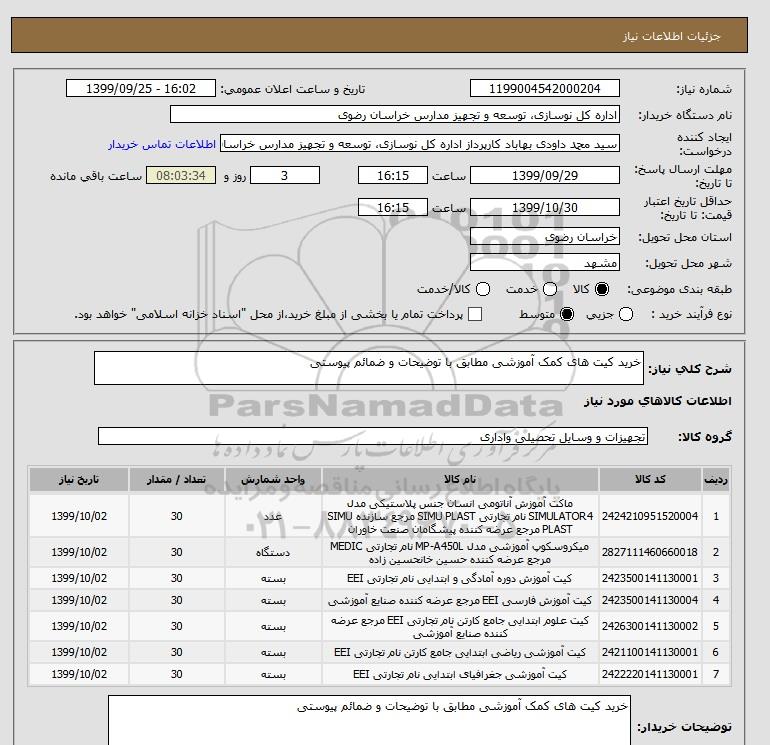Click product code 2422220141130001
This screenshot has width=770, height=745.
coord(650,675)
